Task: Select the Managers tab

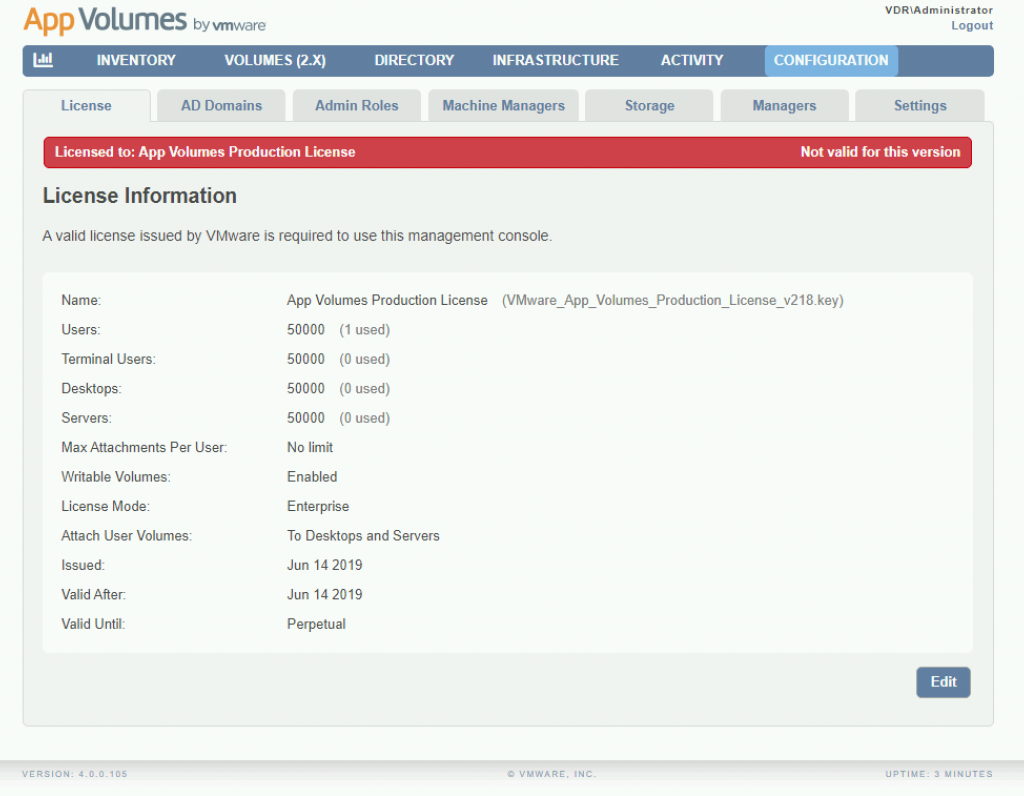Action: click(784, 105)
